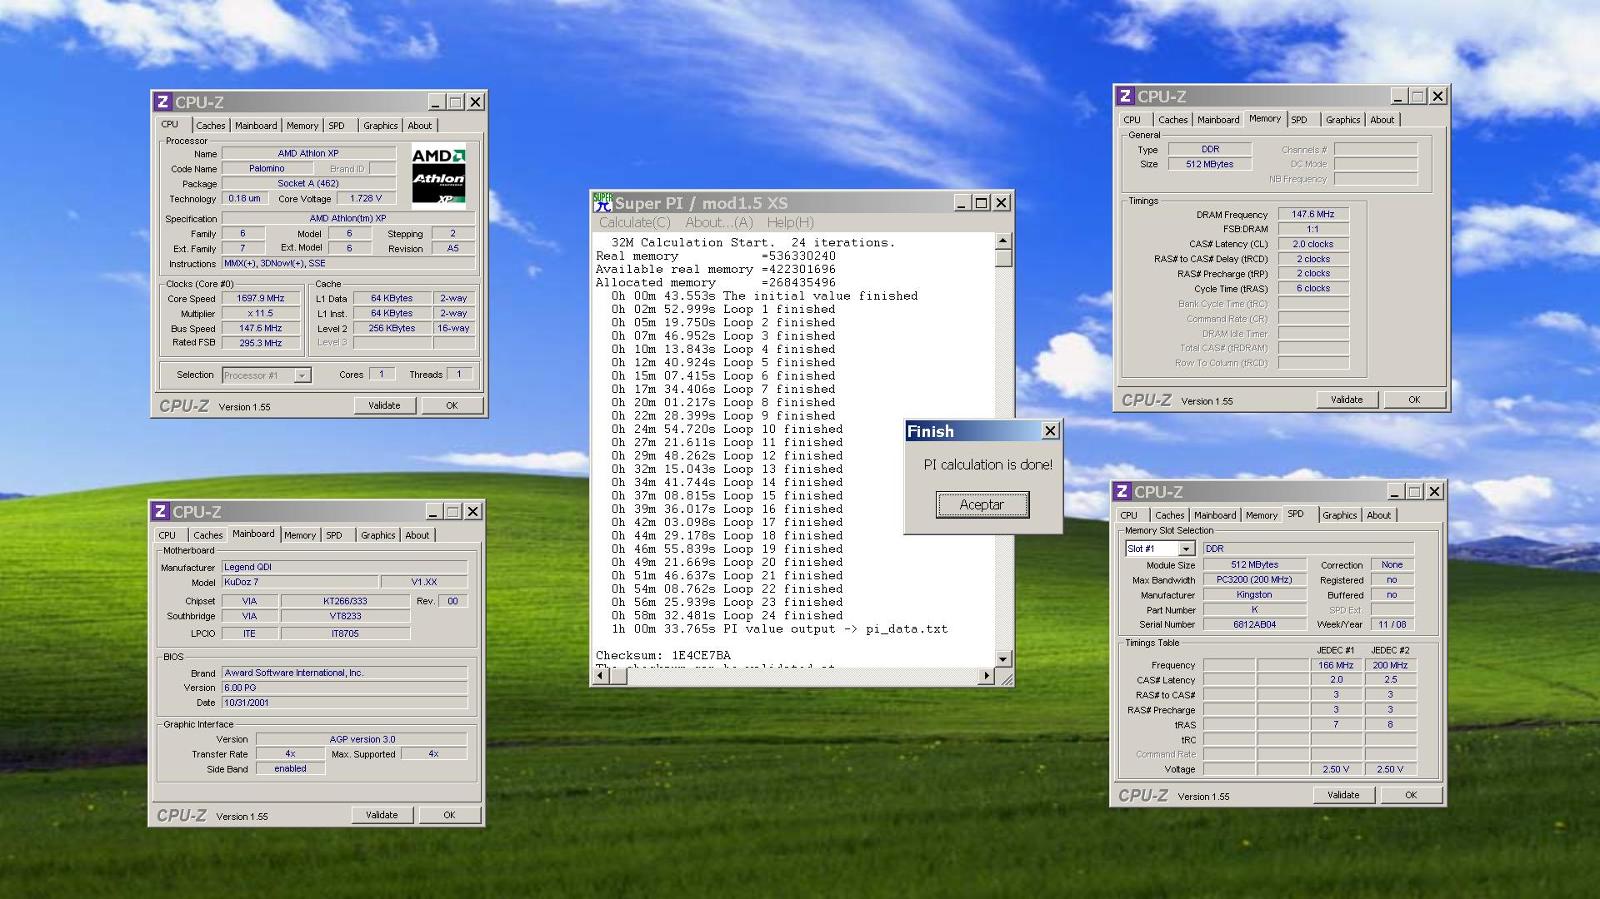Click OK in the Mainboard window
This screenshot has width=1600, height=899.
pyautogui.click(x=449, y=815)
